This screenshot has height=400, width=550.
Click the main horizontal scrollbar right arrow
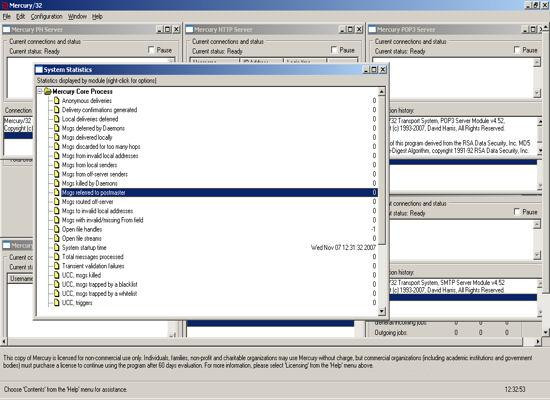tap(538, 341)
